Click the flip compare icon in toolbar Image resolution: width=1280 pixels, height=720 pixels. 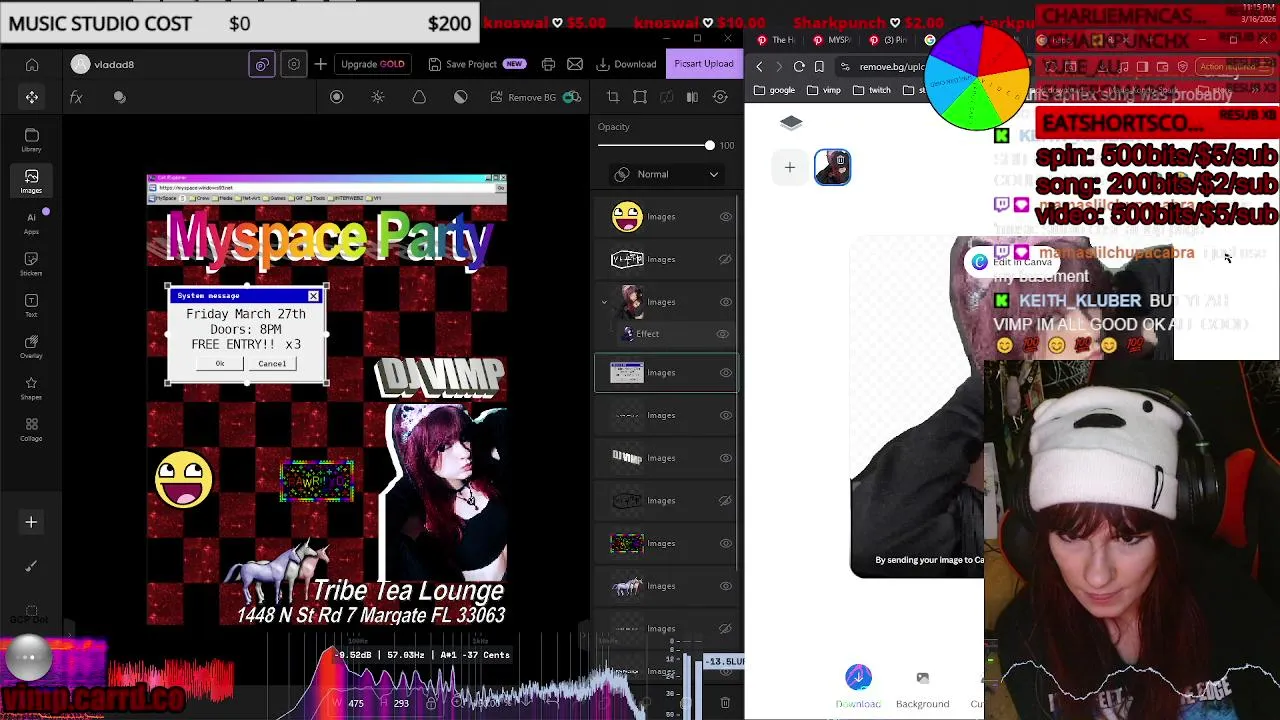(x=692, y=97)
